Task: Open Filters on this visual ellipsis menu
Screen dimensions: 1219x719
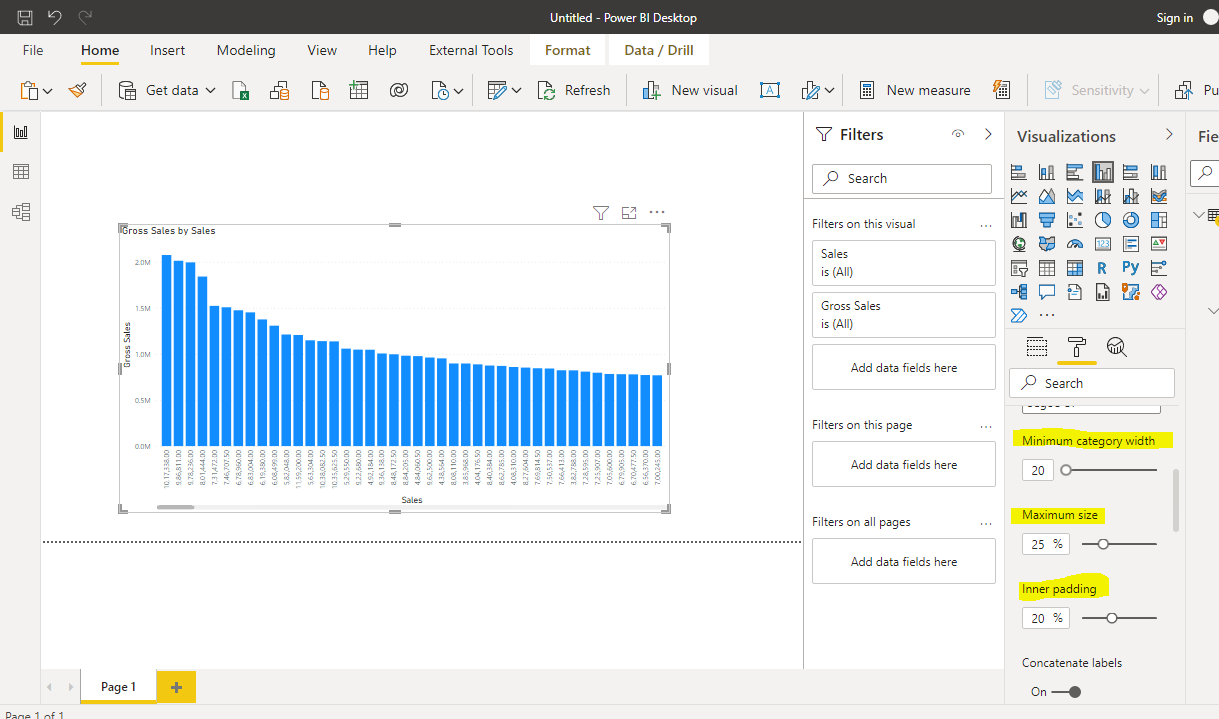Action: (x=986, y=224)
